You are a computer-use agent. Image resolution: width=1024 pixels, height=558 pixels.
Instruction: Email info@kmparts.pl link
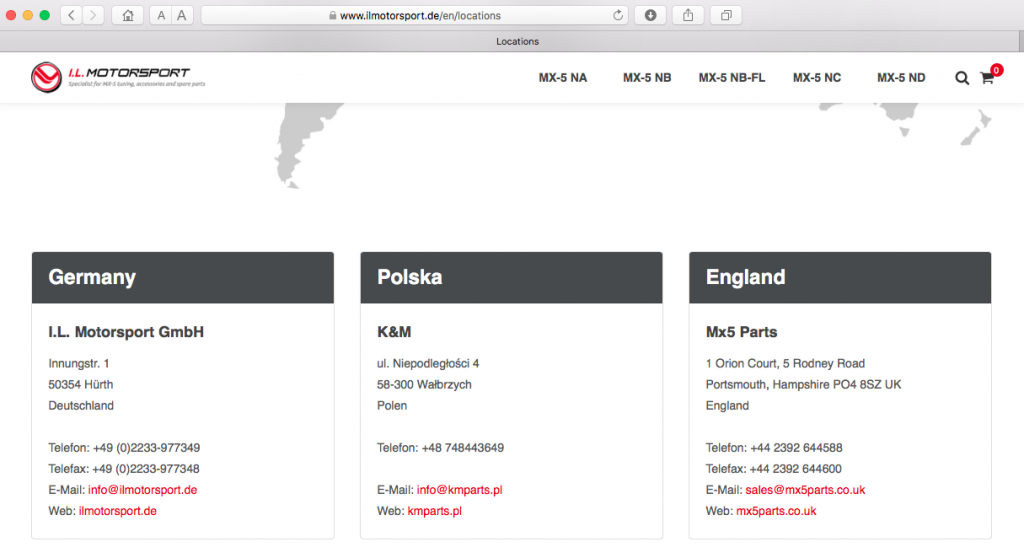coord(460,490)
